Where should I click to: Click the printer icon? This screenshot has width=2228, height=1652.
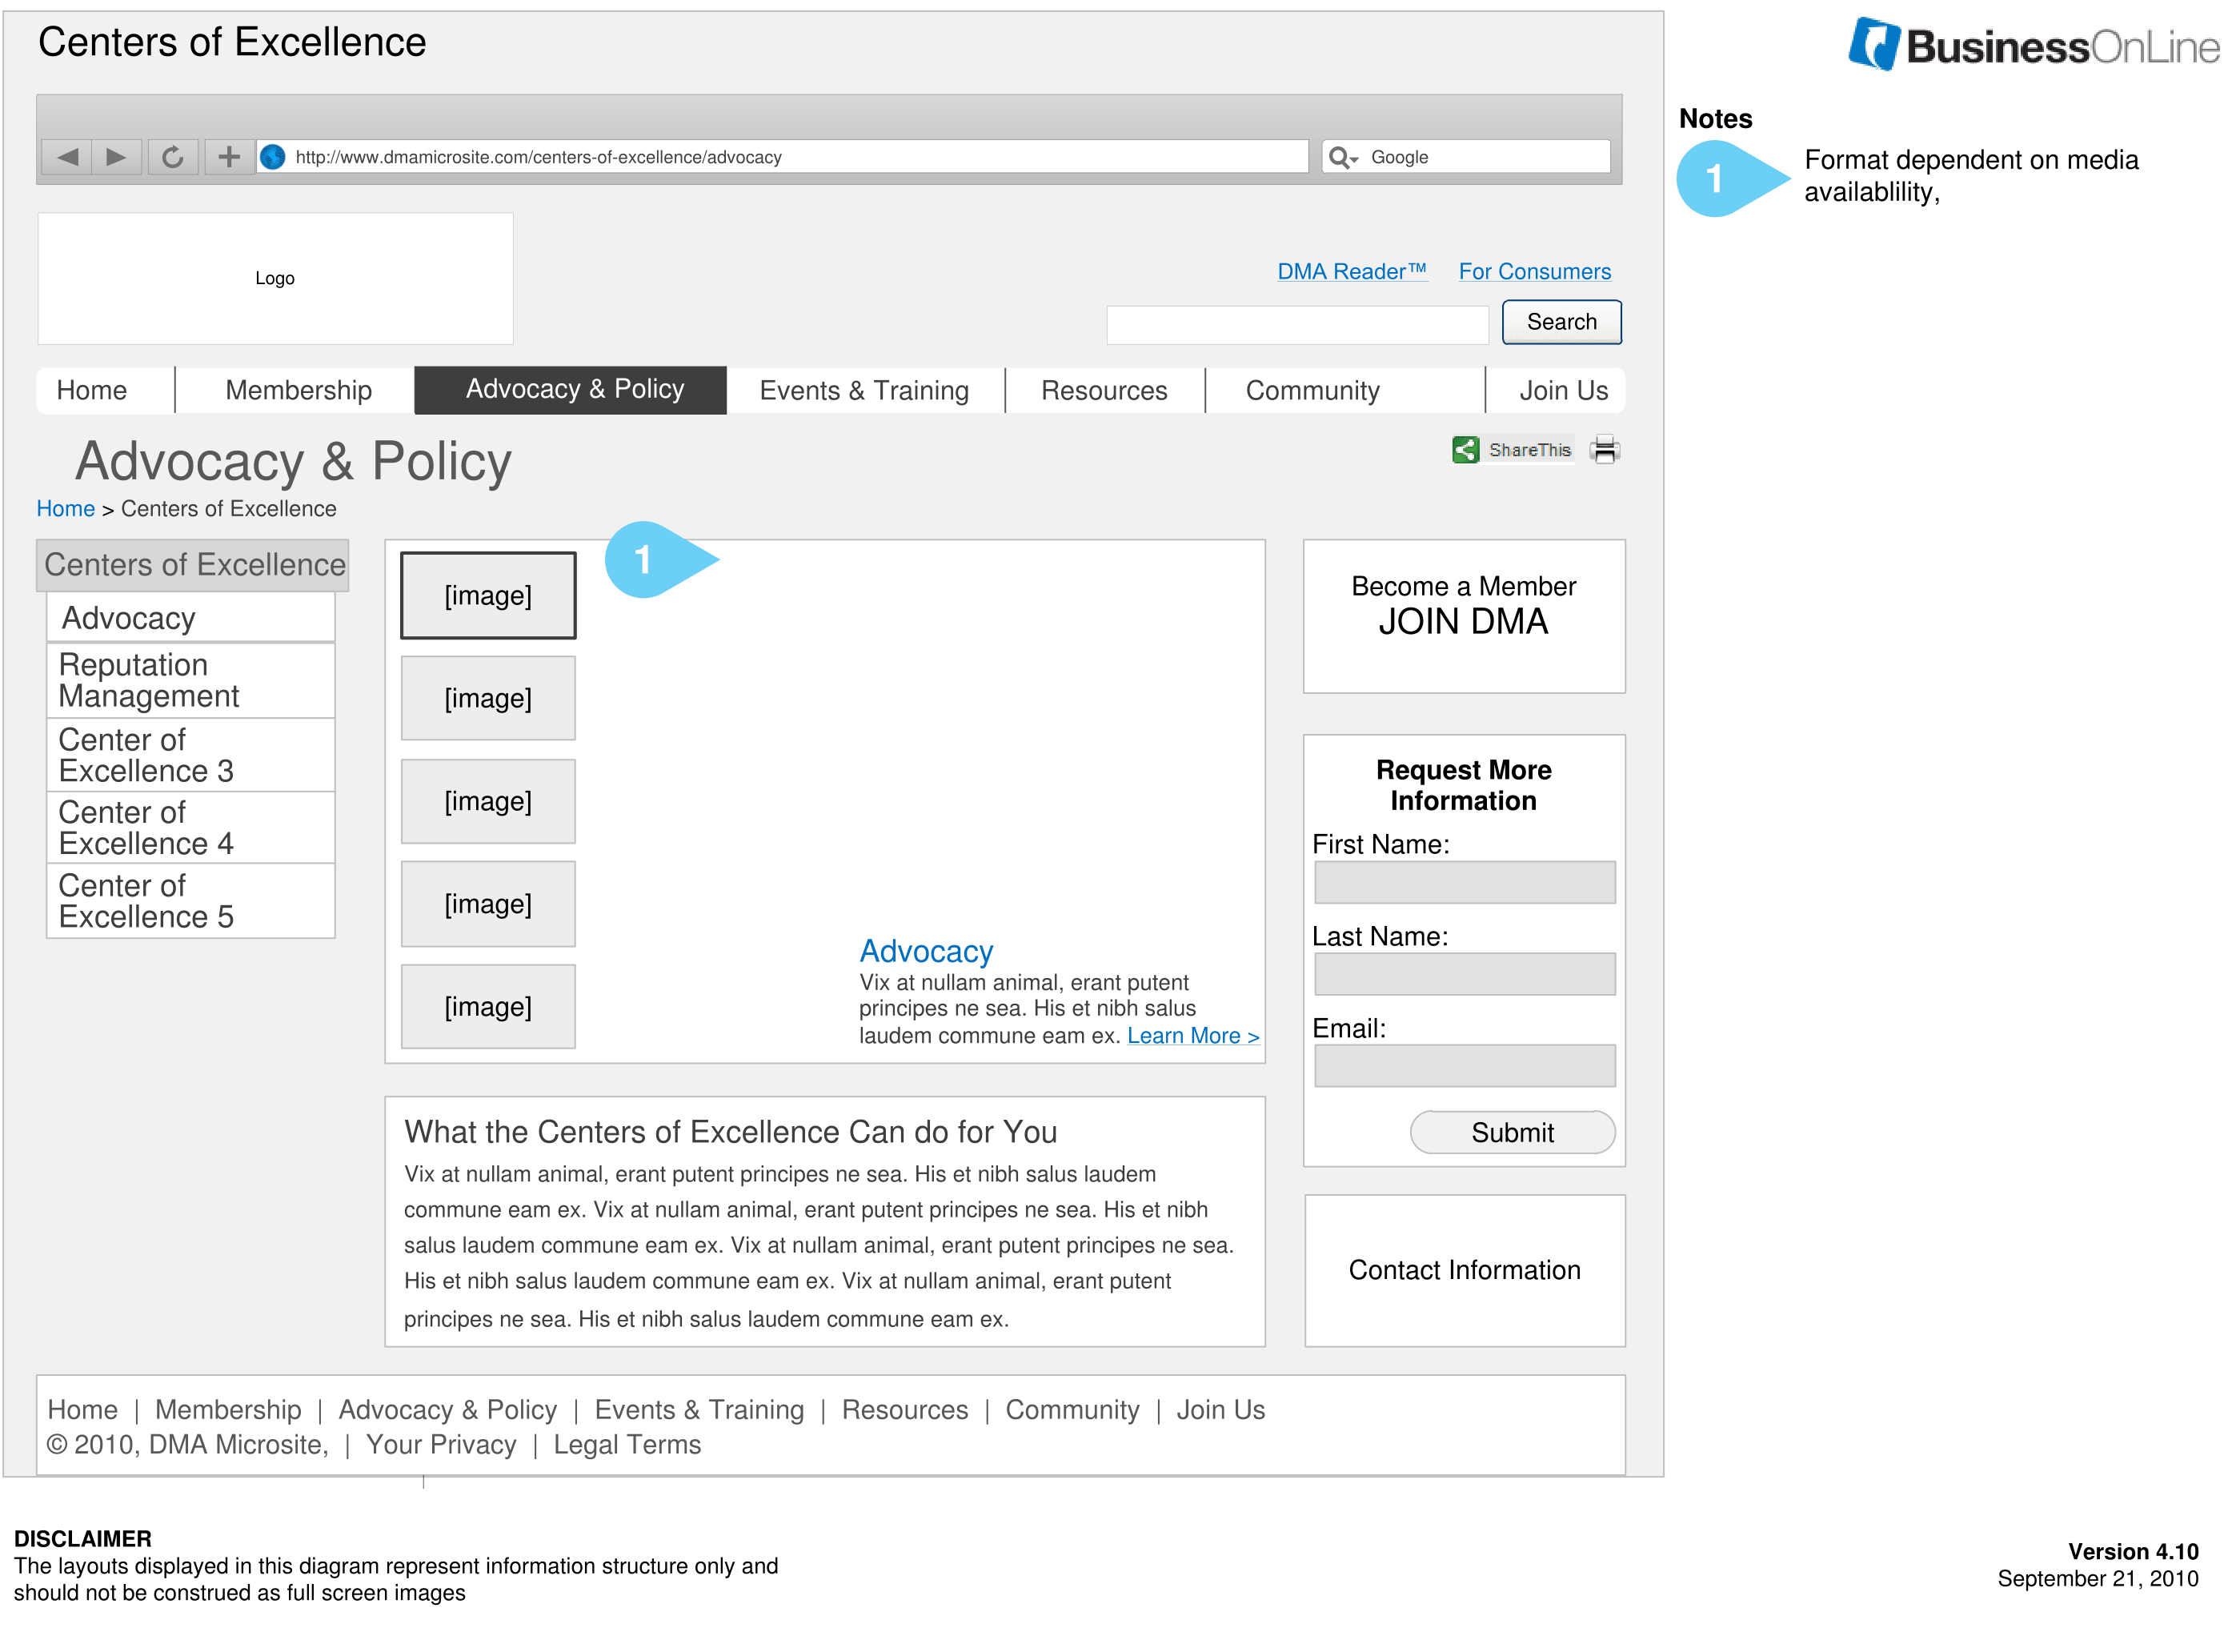[1604, 450]
